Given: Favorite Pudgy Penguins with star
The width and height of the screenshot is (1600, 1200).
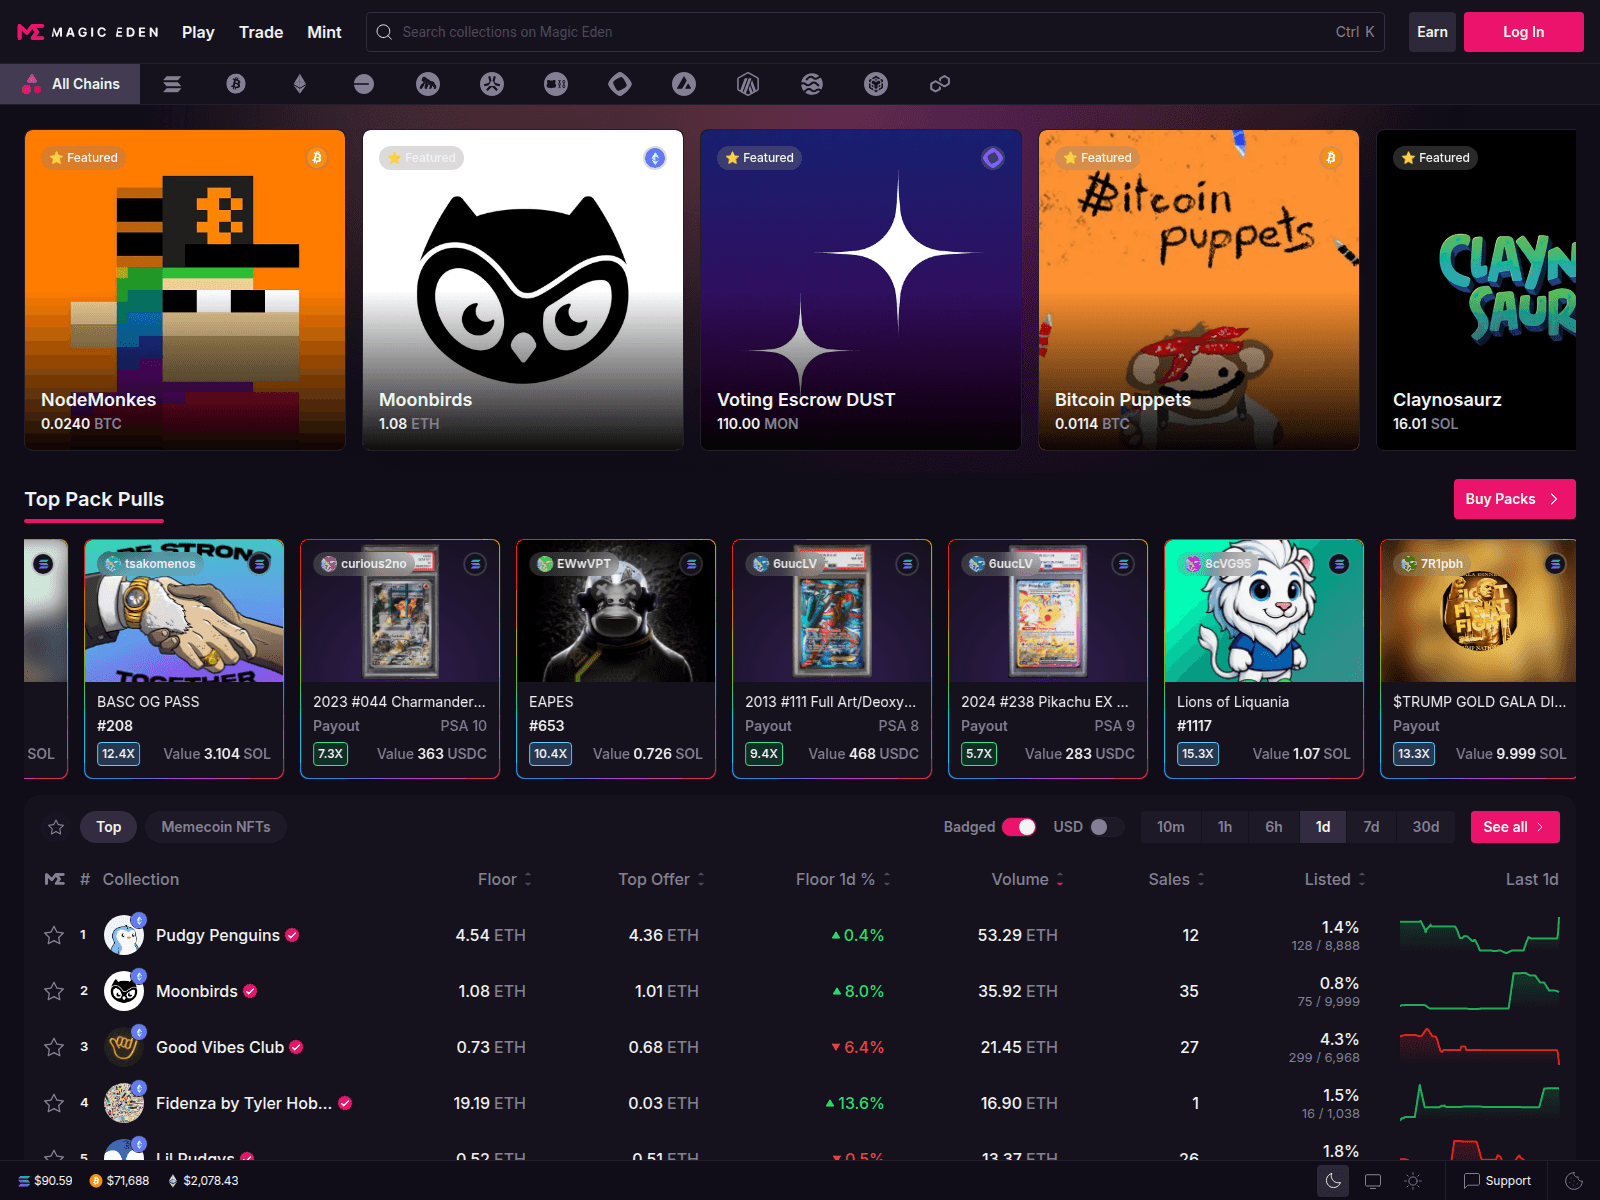Looking at the screenshot, I should coord(54,935).
